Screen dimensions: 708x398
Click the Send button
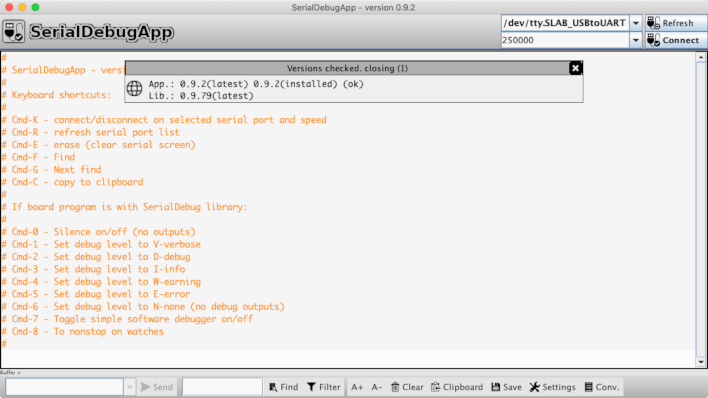[x=157, y=387]
